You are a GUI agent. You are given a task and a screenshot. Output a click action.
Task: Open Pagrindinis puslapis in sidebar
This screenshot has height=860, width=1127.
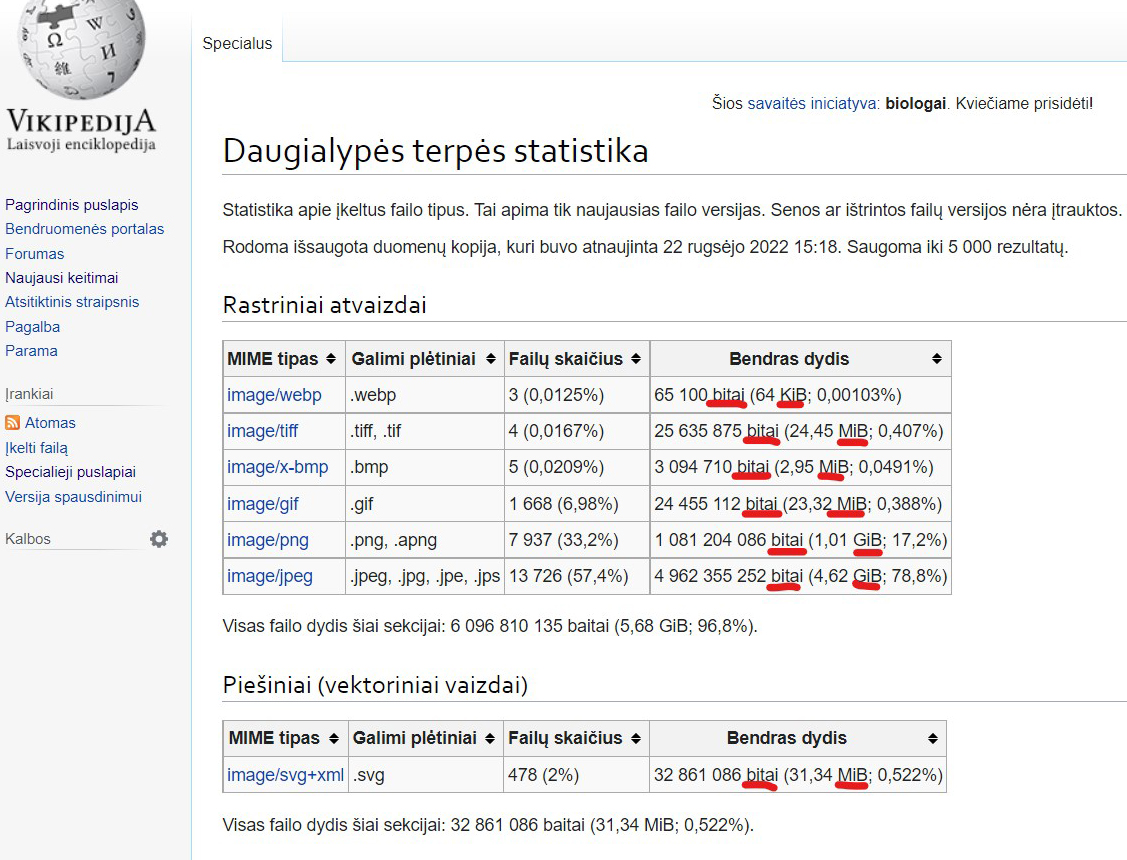pos(72,205)
